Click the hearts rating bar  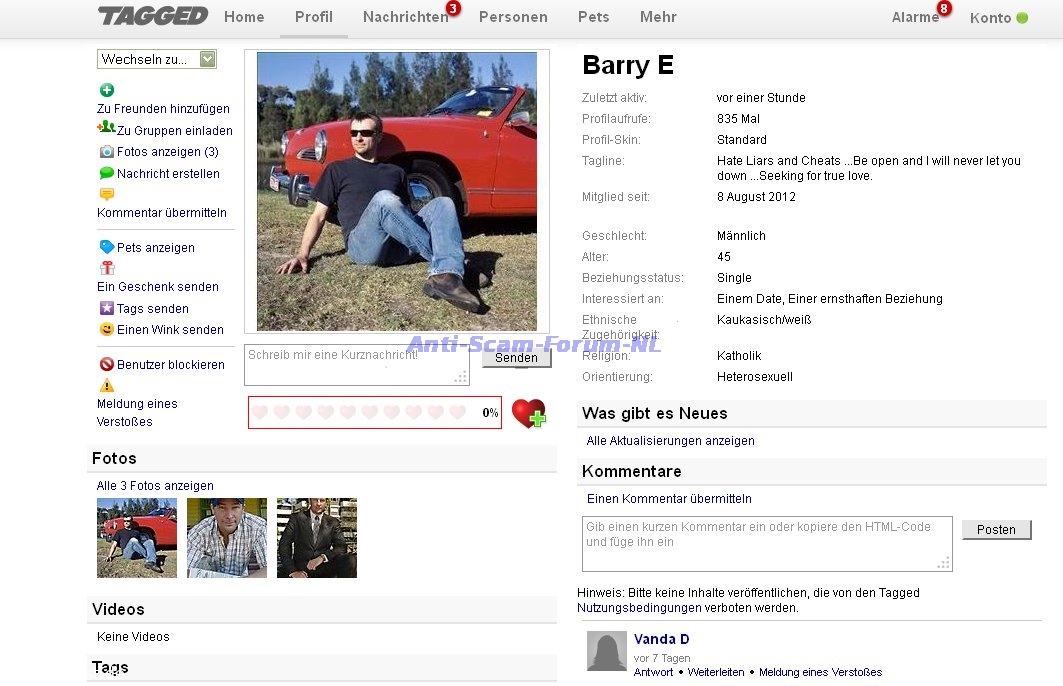[361, 412]
